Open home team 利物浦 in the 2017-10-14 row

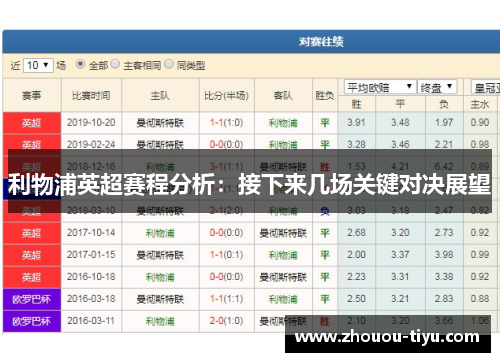point(160,233)
